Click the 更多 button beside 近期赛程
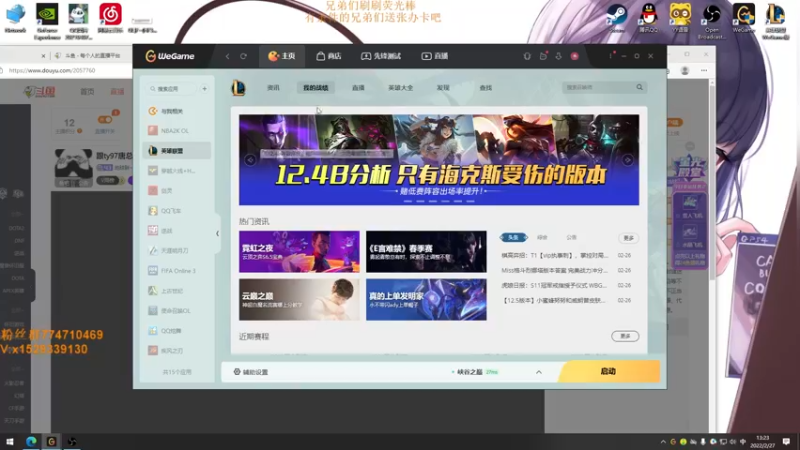This screenshot has width=800, height=450. point(625,336)
